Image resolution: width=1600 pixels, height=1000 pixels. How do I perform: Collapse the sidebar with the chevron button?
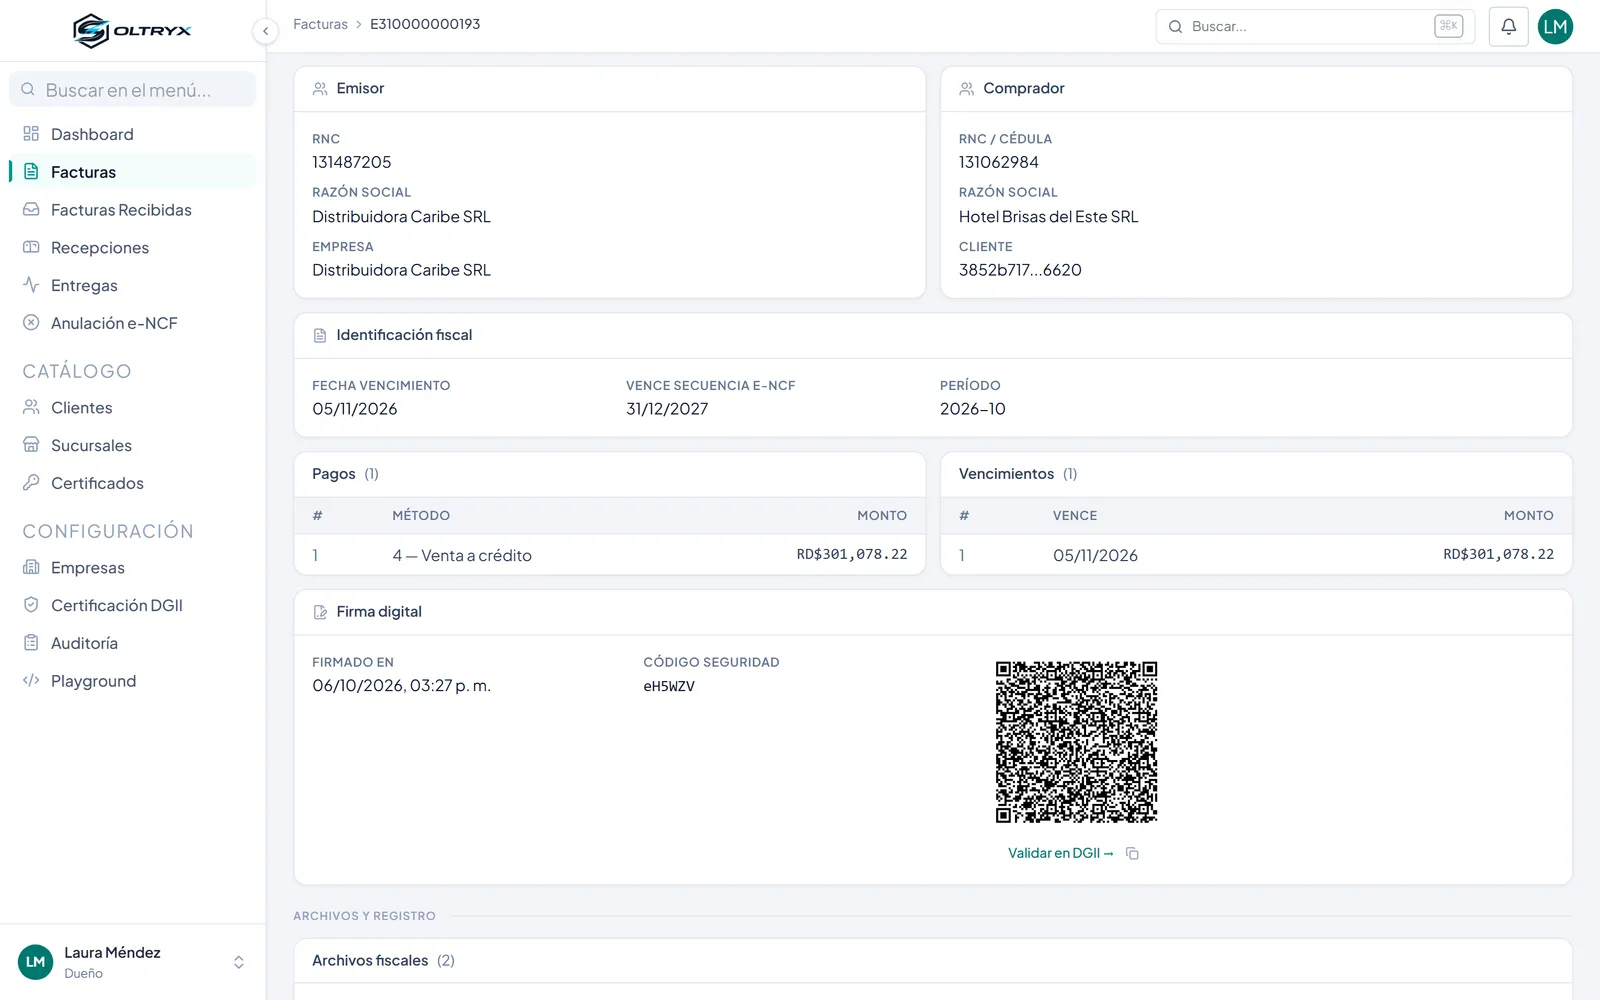pyautogui.click(x=265, y=31)
